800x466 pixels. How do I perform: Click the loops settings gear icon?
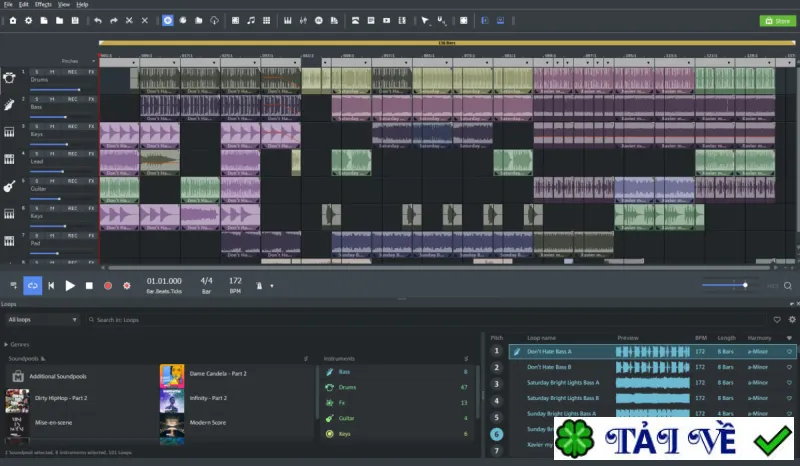tap(792, 320)
